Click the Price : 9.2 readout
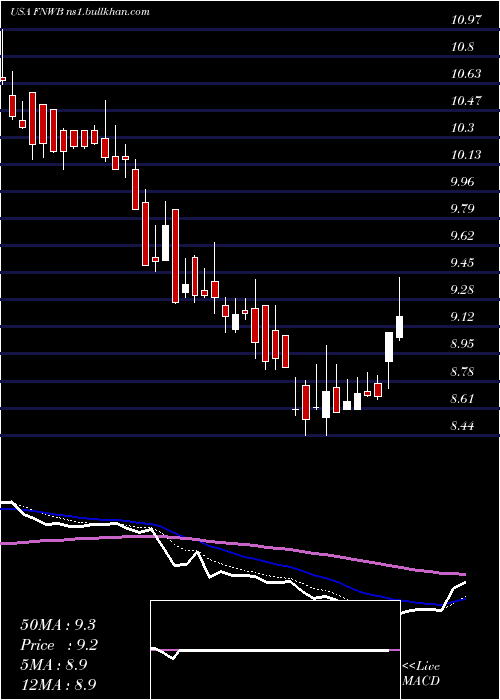 [x=59, y=645]
